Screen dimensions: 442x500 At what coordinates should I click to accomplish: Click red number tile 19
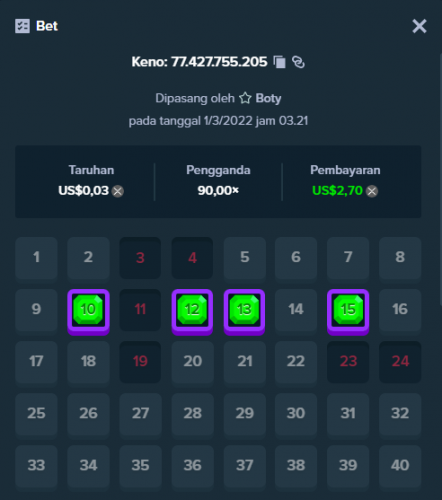pyautogui.click(x=140, y=362)
